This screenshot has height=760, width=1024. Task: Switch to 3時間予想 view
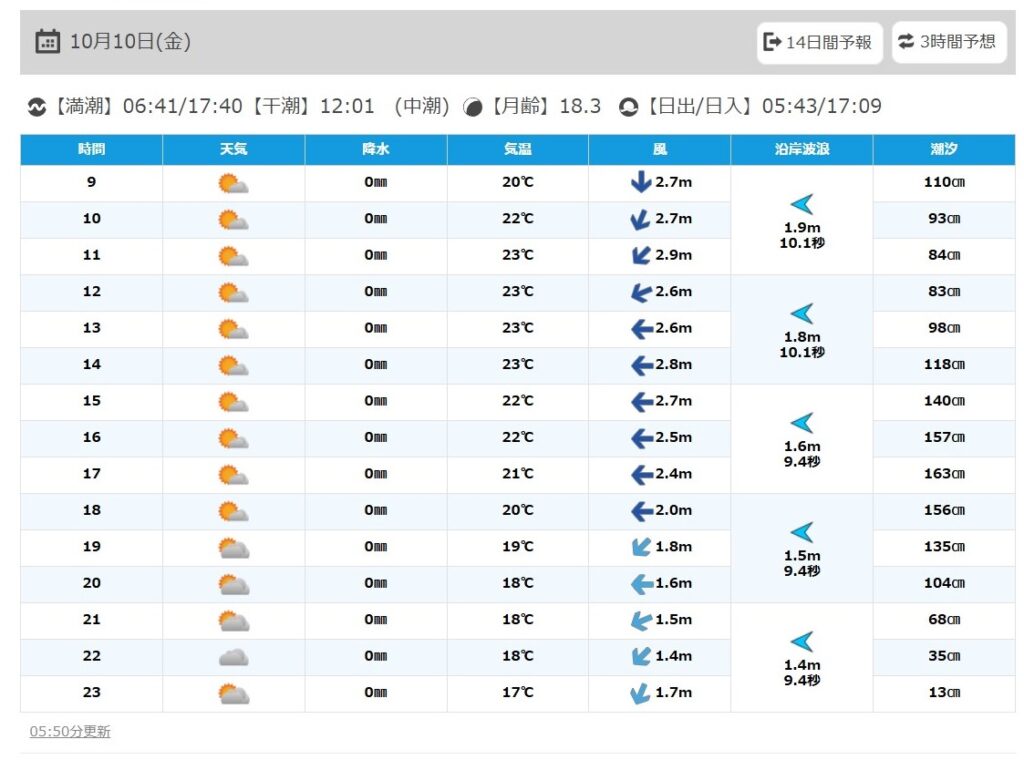948,42
